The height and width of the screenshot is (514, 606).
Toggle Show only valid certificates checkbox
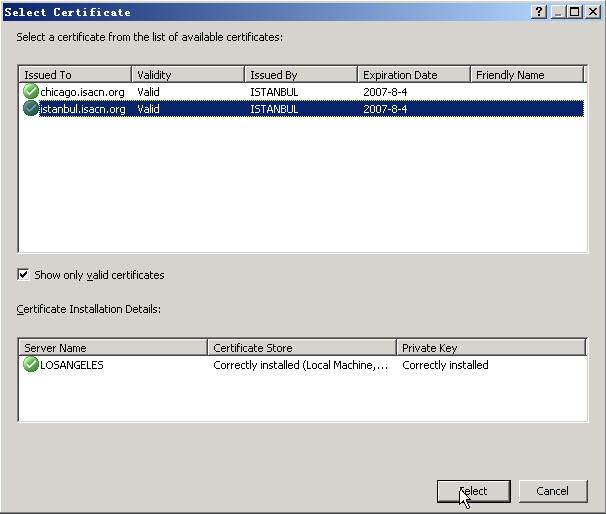point(24,275)
